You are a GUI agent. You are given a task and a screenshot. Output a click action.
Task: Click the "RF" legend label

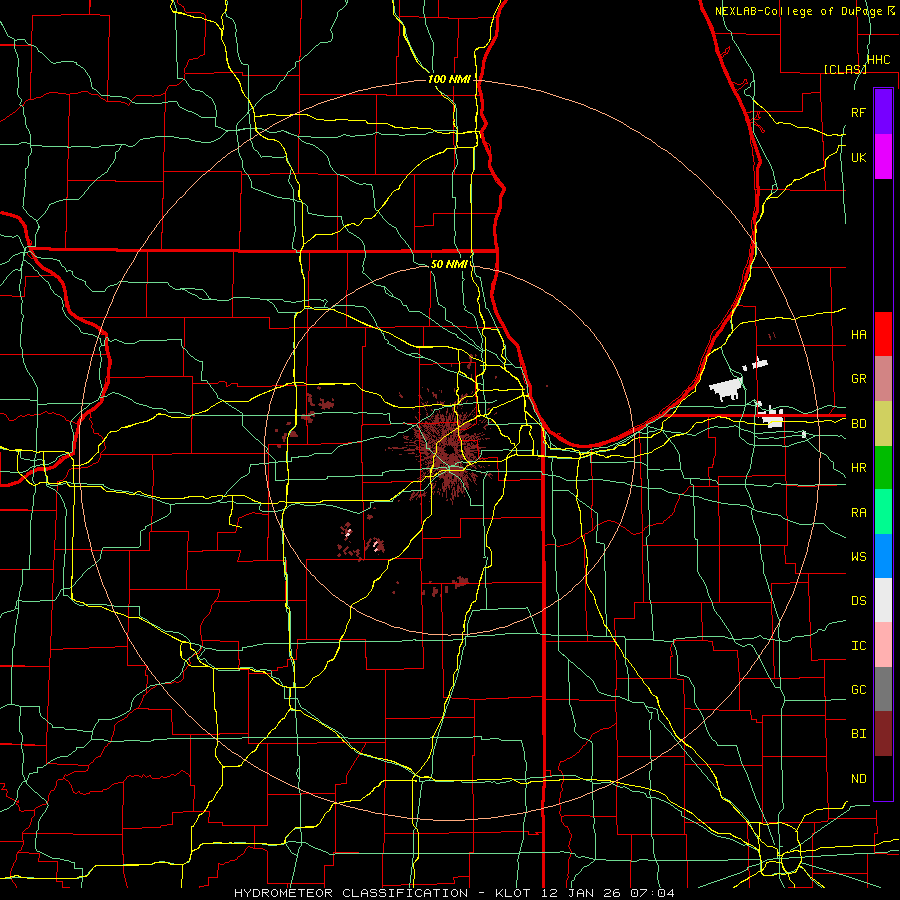(859, 112)
